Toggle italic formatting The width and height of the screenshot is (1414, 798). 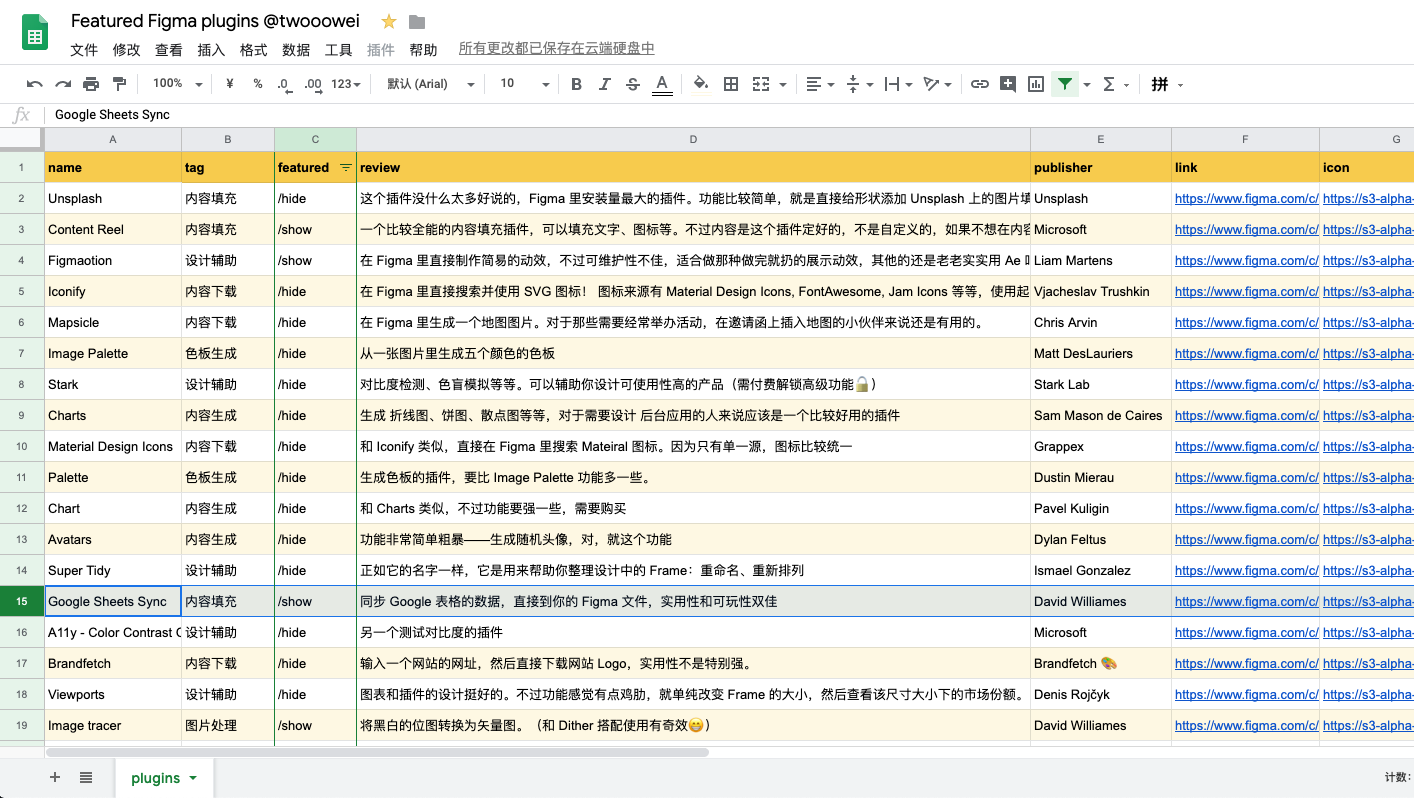(604, 84)
